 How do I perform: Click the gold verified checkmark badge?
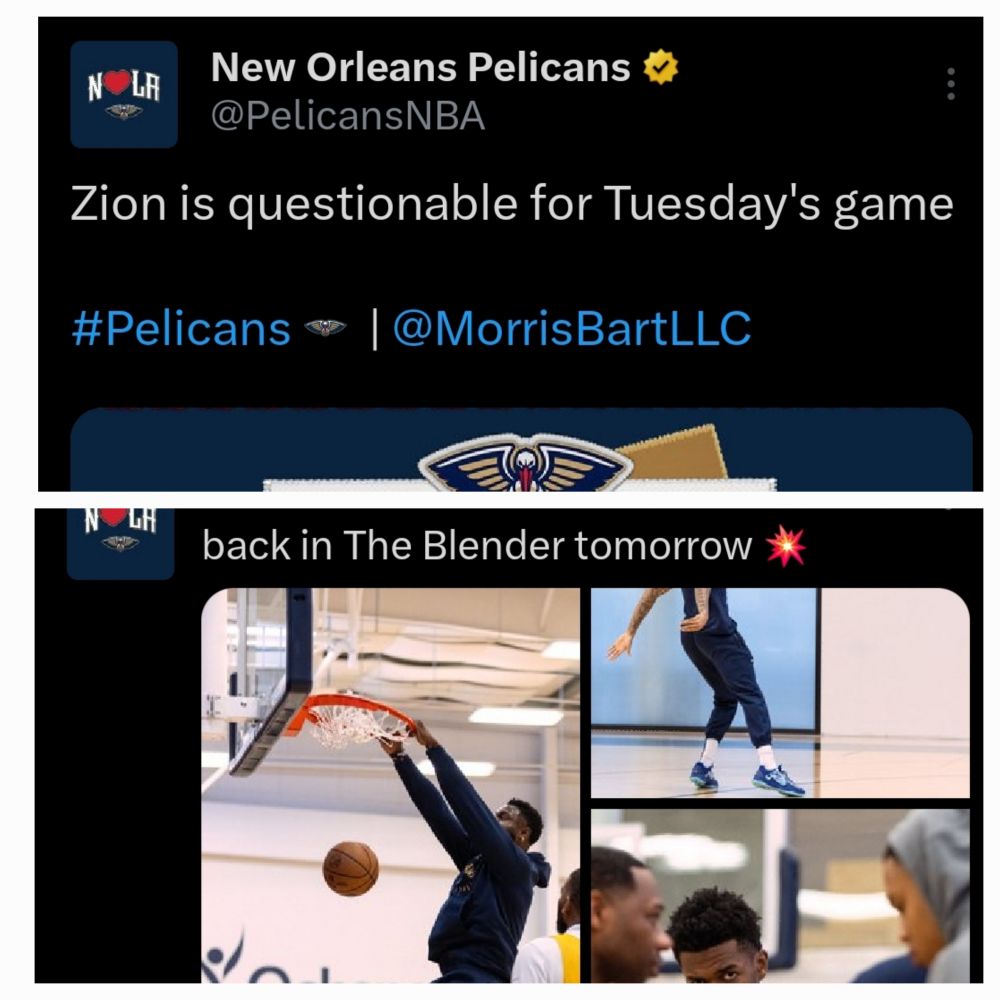660,67
